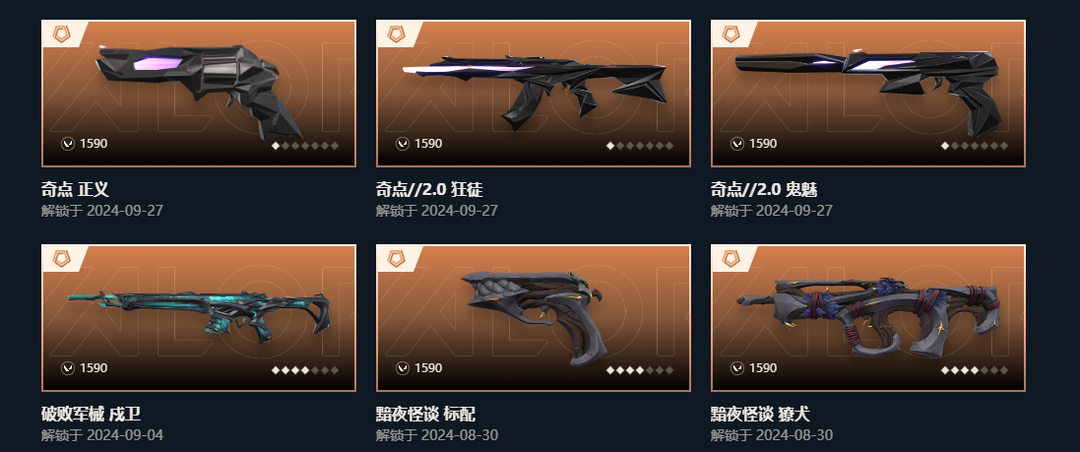This screenshot has height=452, width=1080.
Task: Click the VP currency icon on 破败军械 戍卫 card
Action: tap(68, 368)
